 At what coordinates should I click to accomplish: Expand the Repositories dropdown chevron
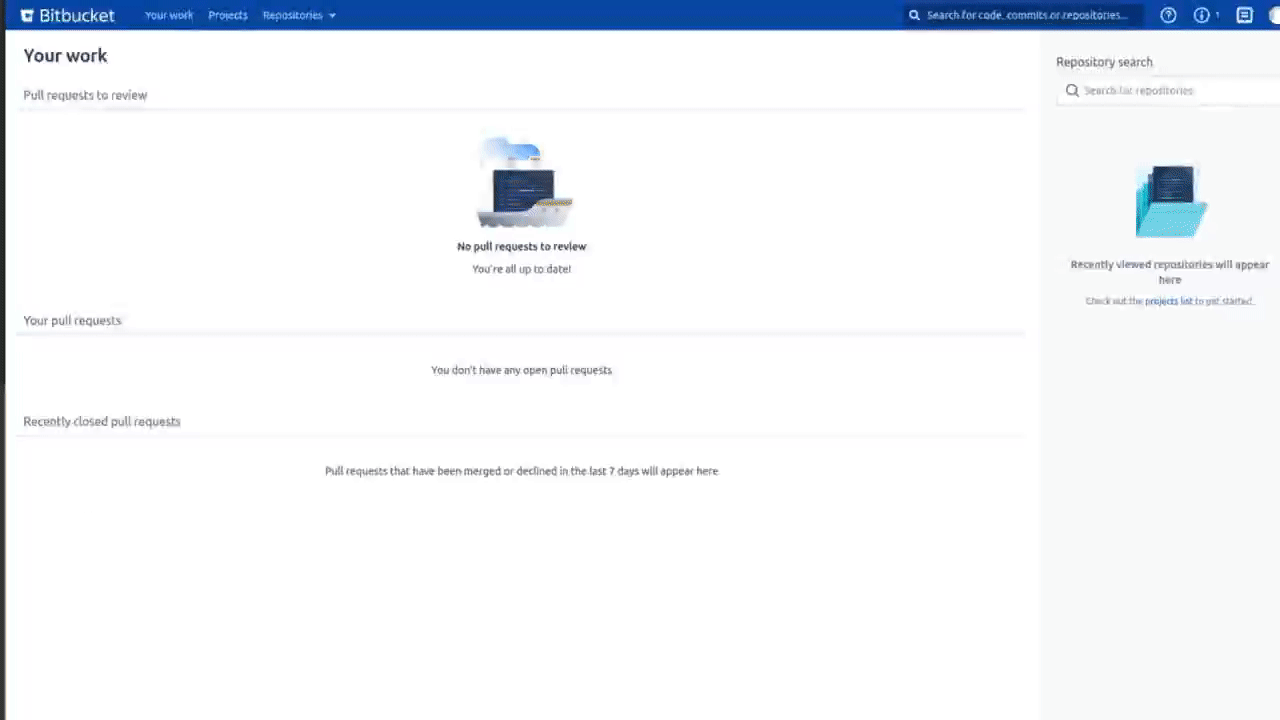[331, 15]
